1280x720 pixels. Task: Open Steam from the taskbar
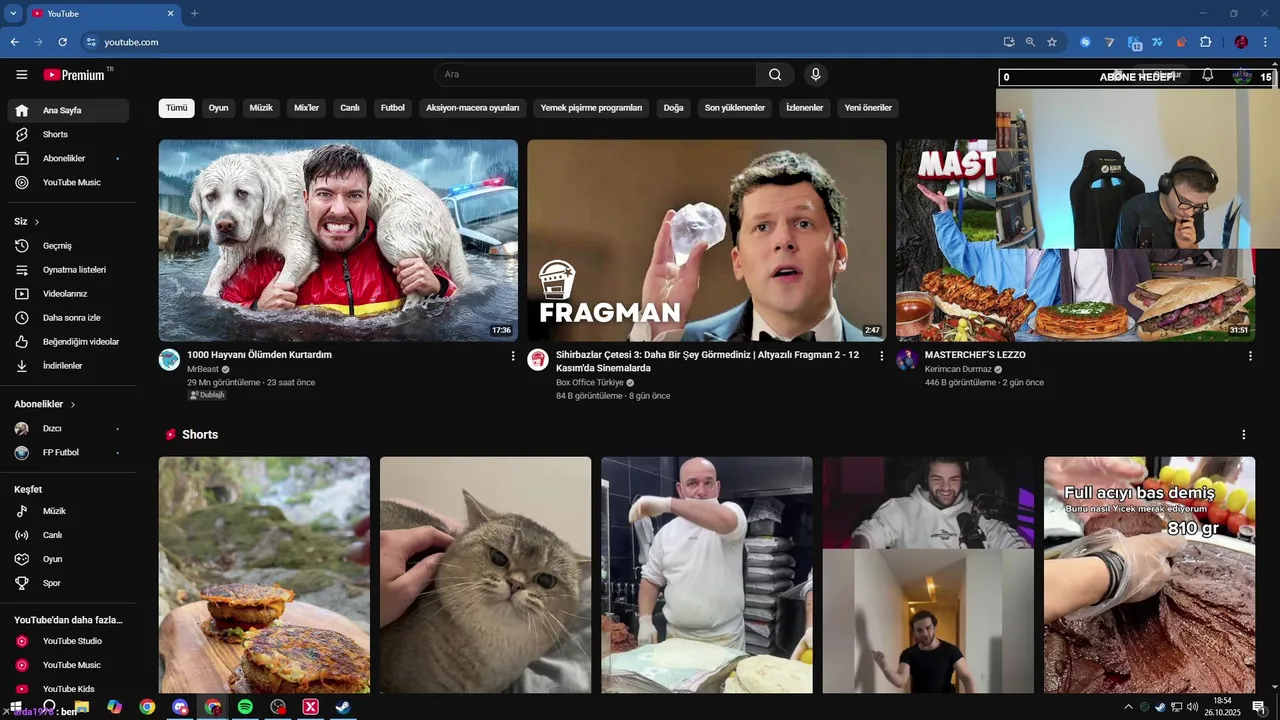[342, 707]
